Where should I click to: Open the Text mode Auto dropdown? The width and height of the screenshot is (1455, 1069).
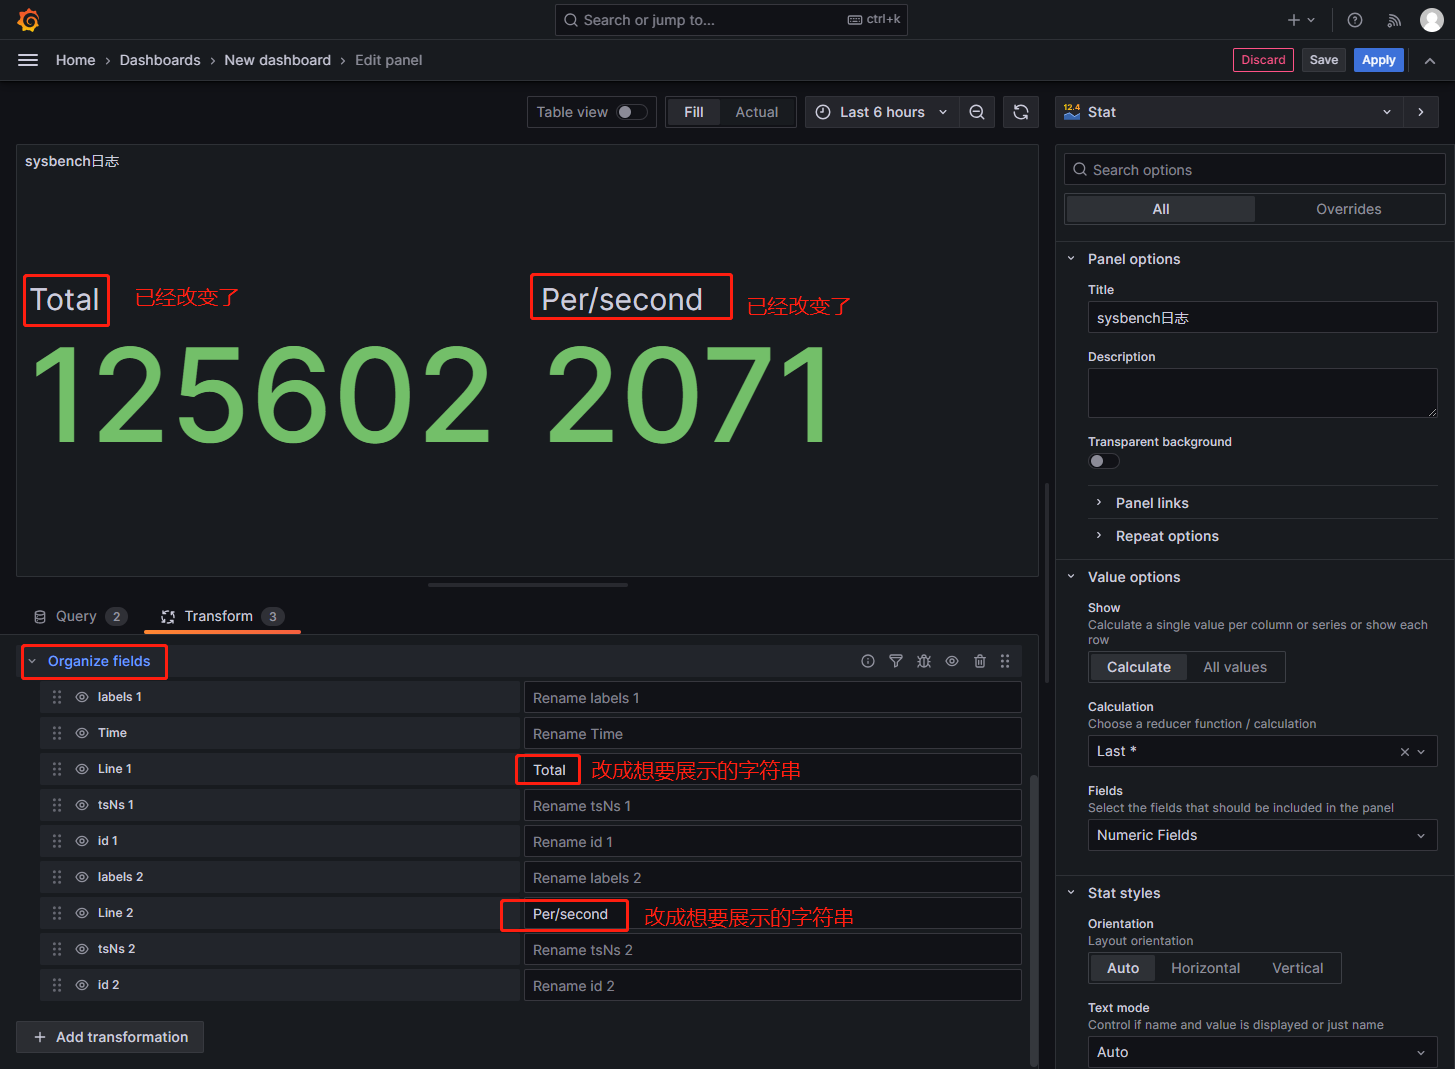point(1262,1052)
